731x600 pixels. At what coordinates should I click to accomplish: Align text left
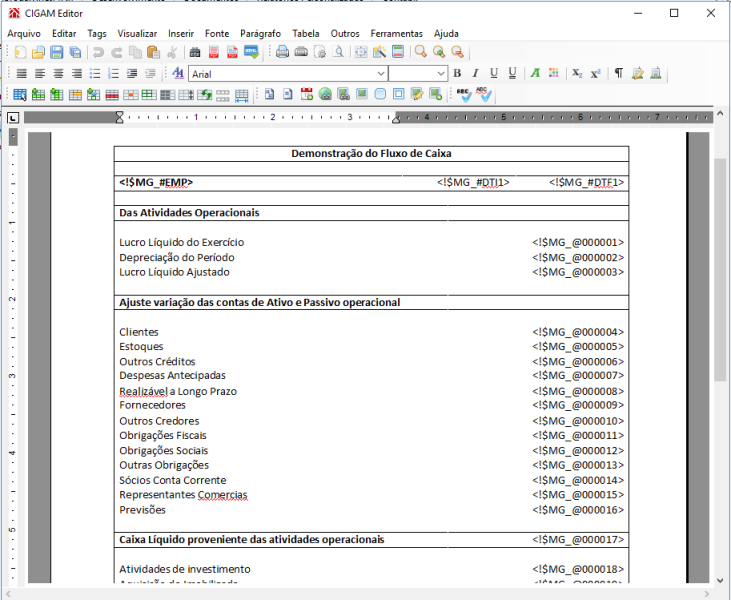pos(40,74)
